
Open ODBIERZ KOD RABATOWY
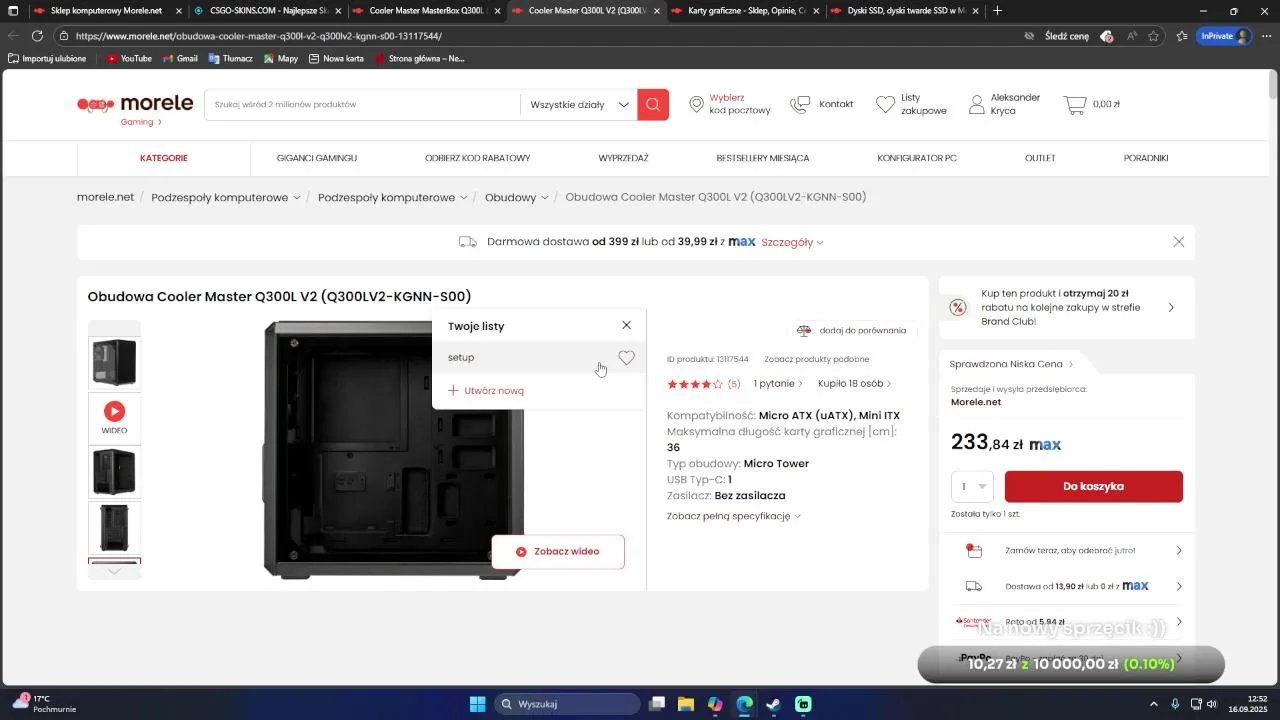tap(478, 158)
